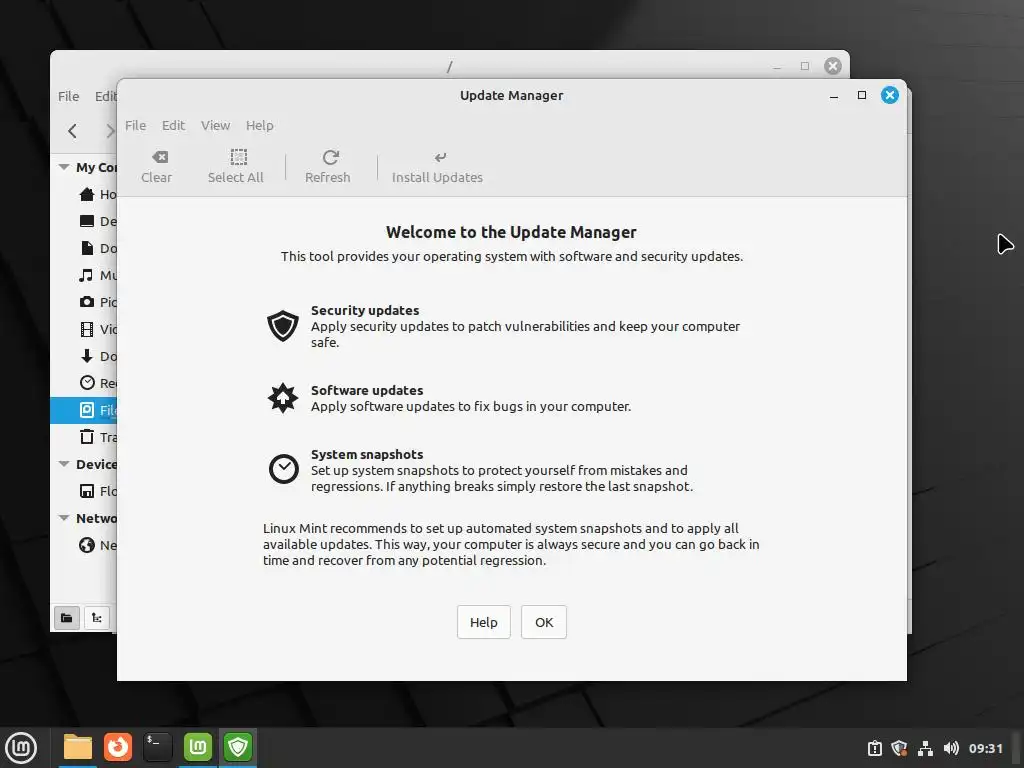Select the Home icon in file manager sidebar
Image resolution: width=1024 pixels, height=768 pixels.
click(87, 195)
